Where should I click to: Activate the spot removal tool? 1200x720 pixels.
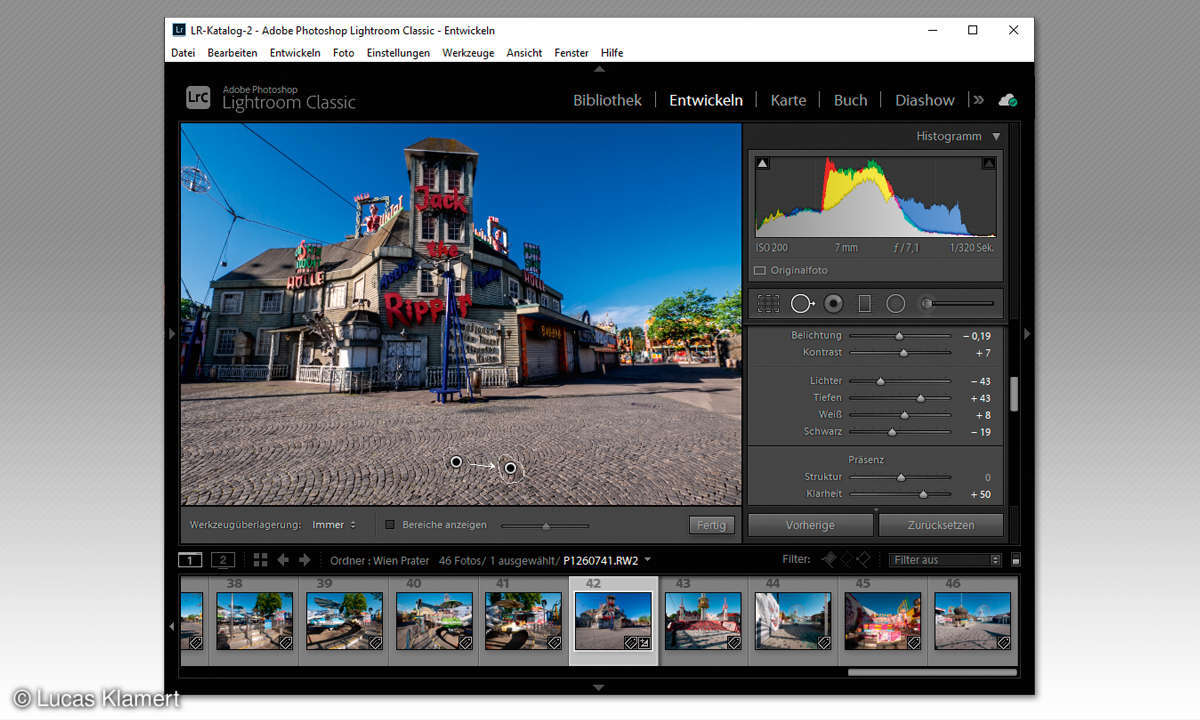click(x=802, y=303)
